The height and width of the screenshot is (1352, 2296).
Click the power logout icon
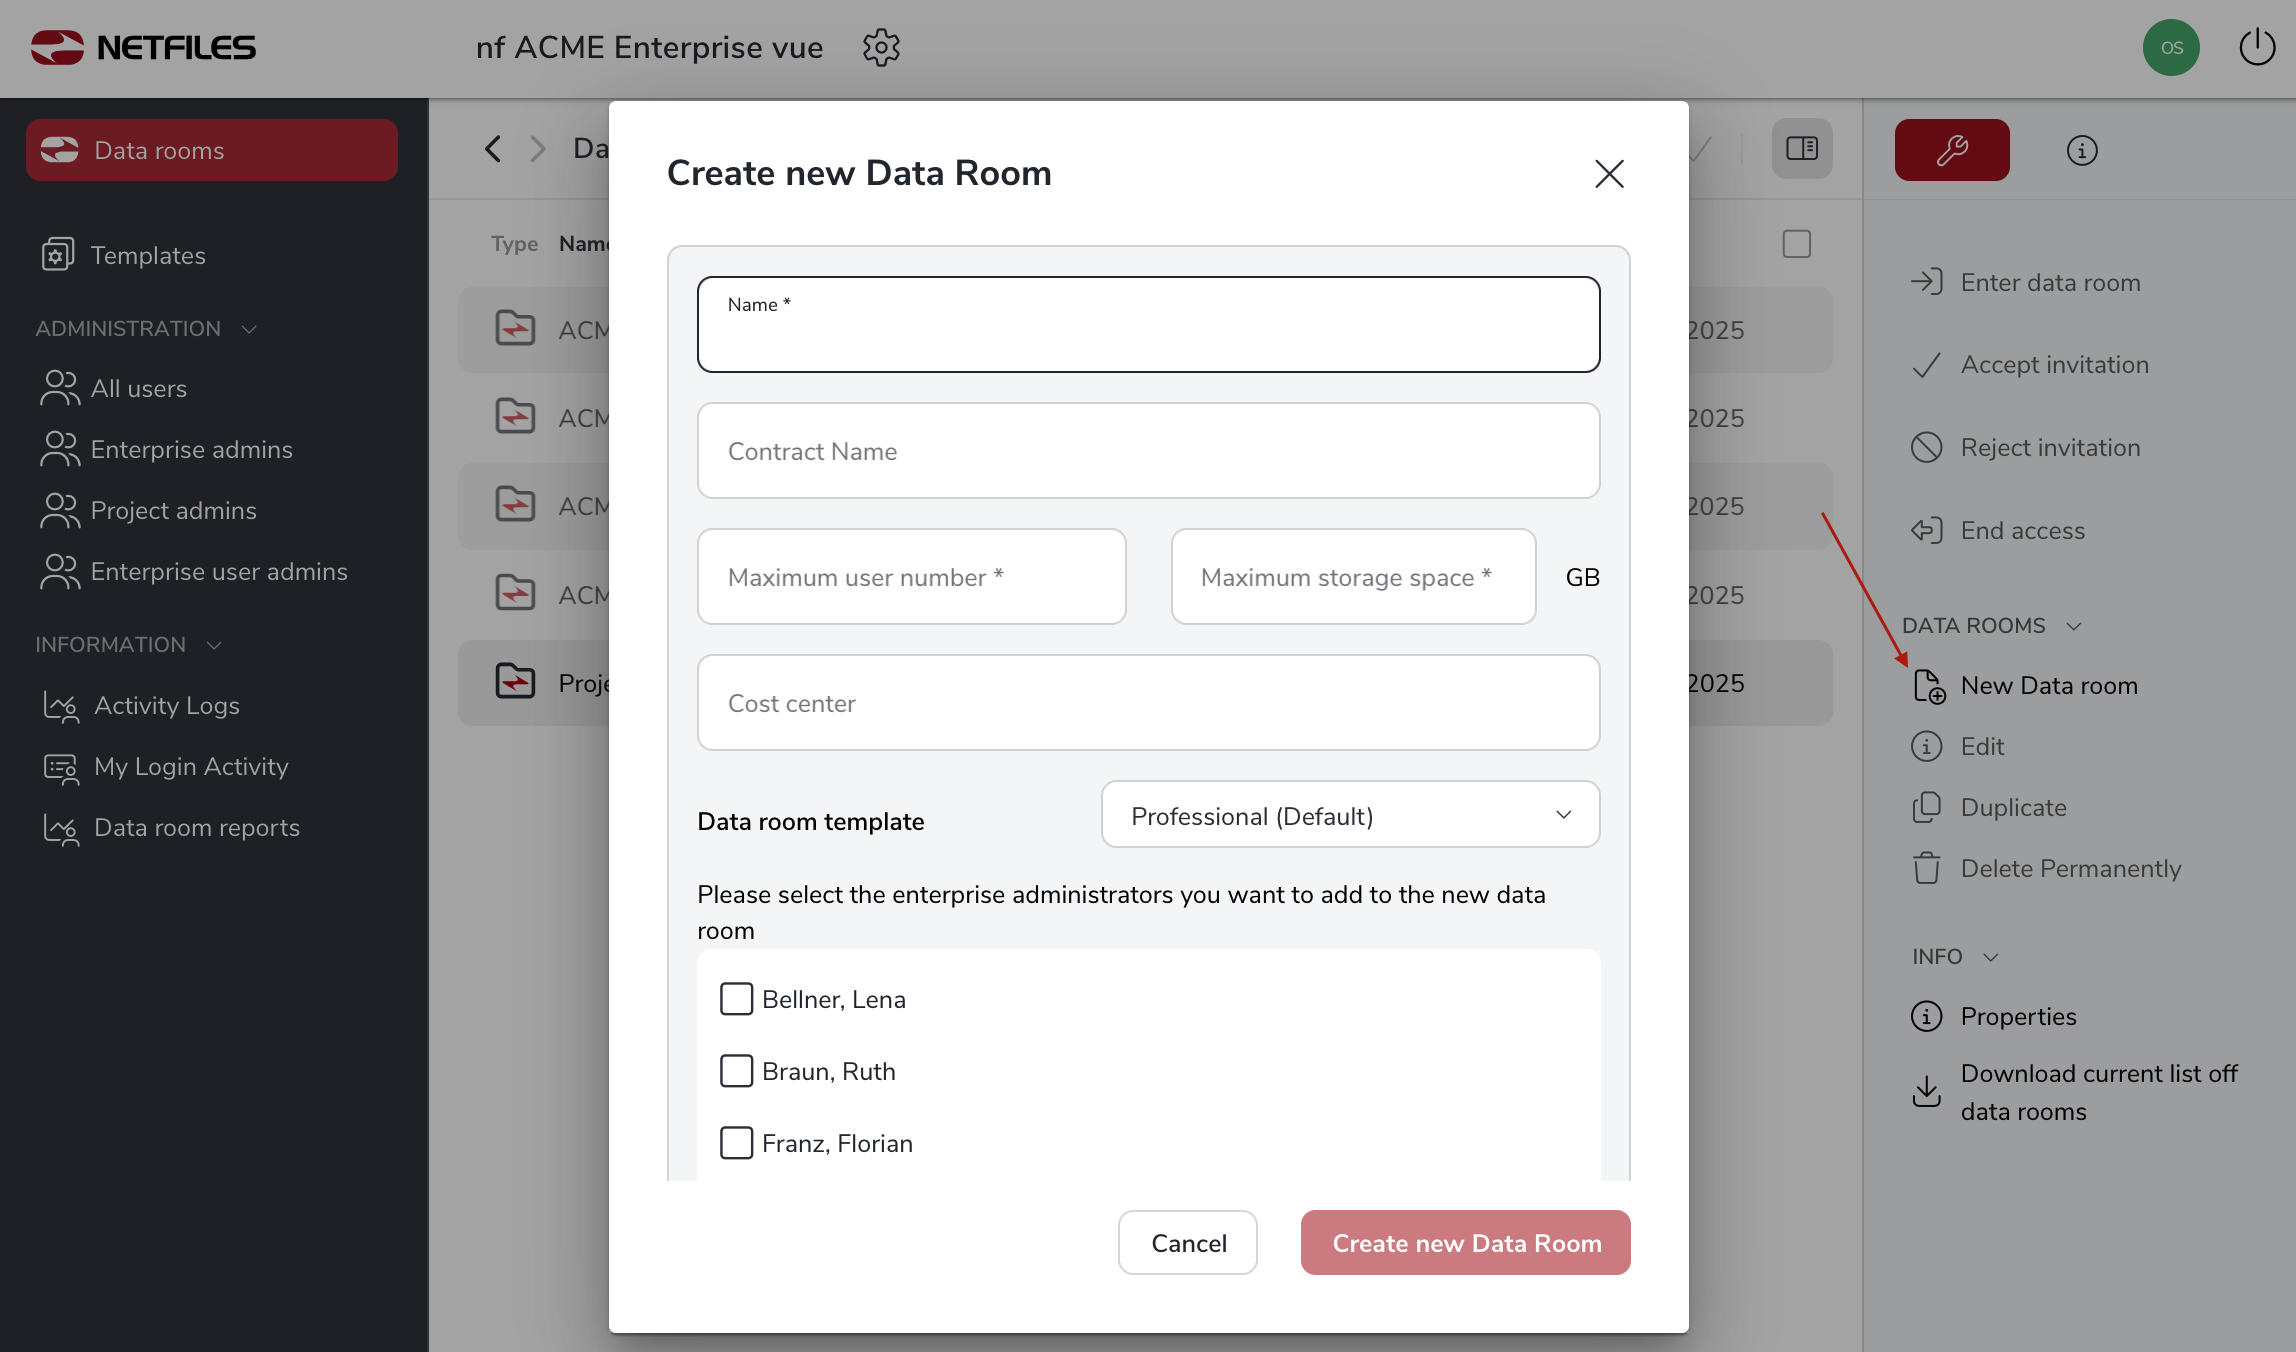2256,47
